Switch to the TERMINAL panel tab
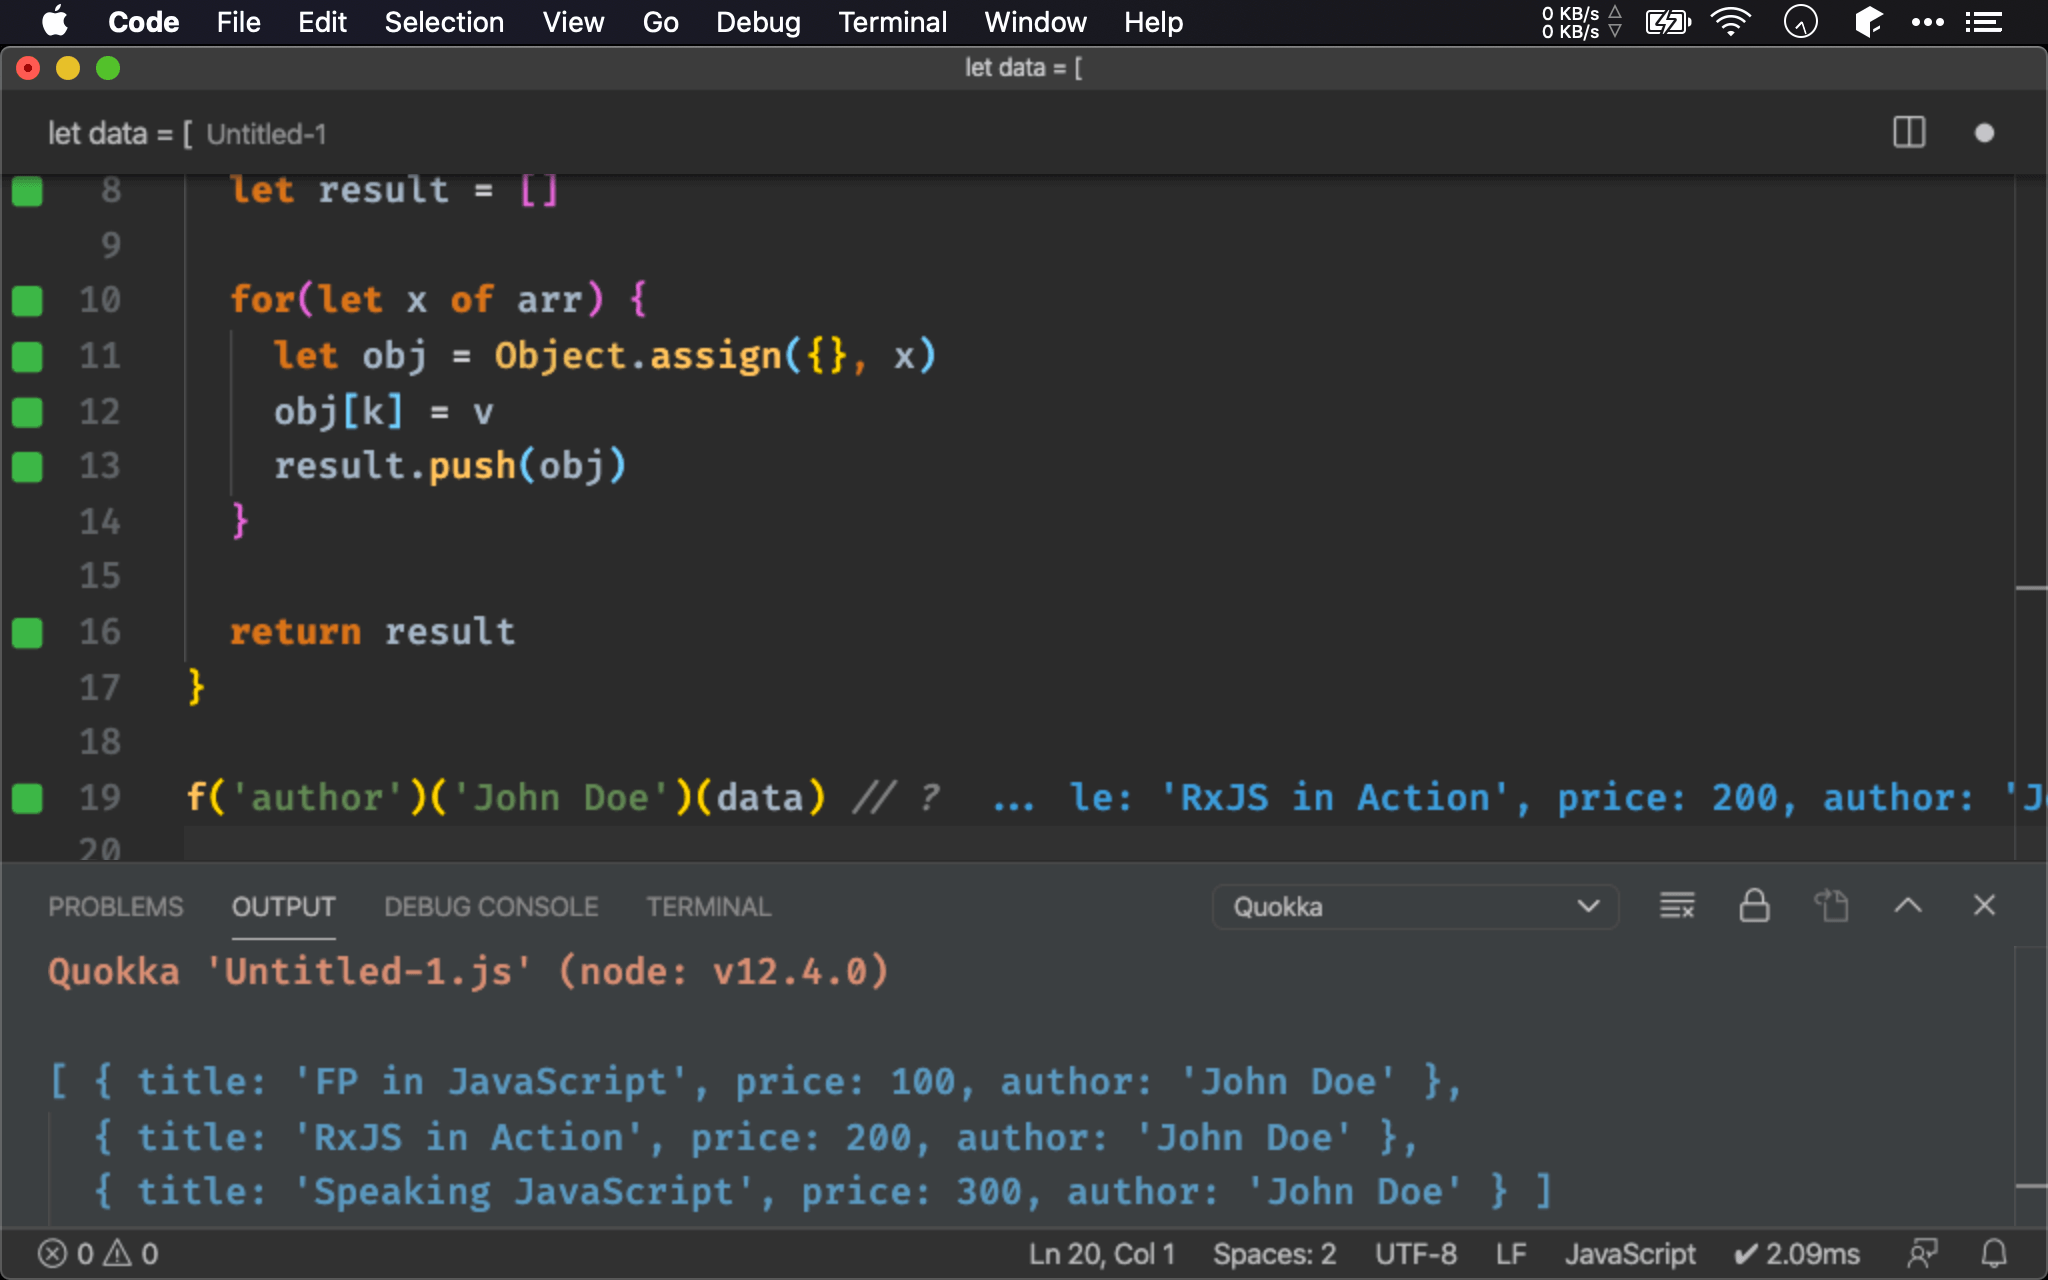This screenshot has width=2048, height=1280. (x=708, y=907)
